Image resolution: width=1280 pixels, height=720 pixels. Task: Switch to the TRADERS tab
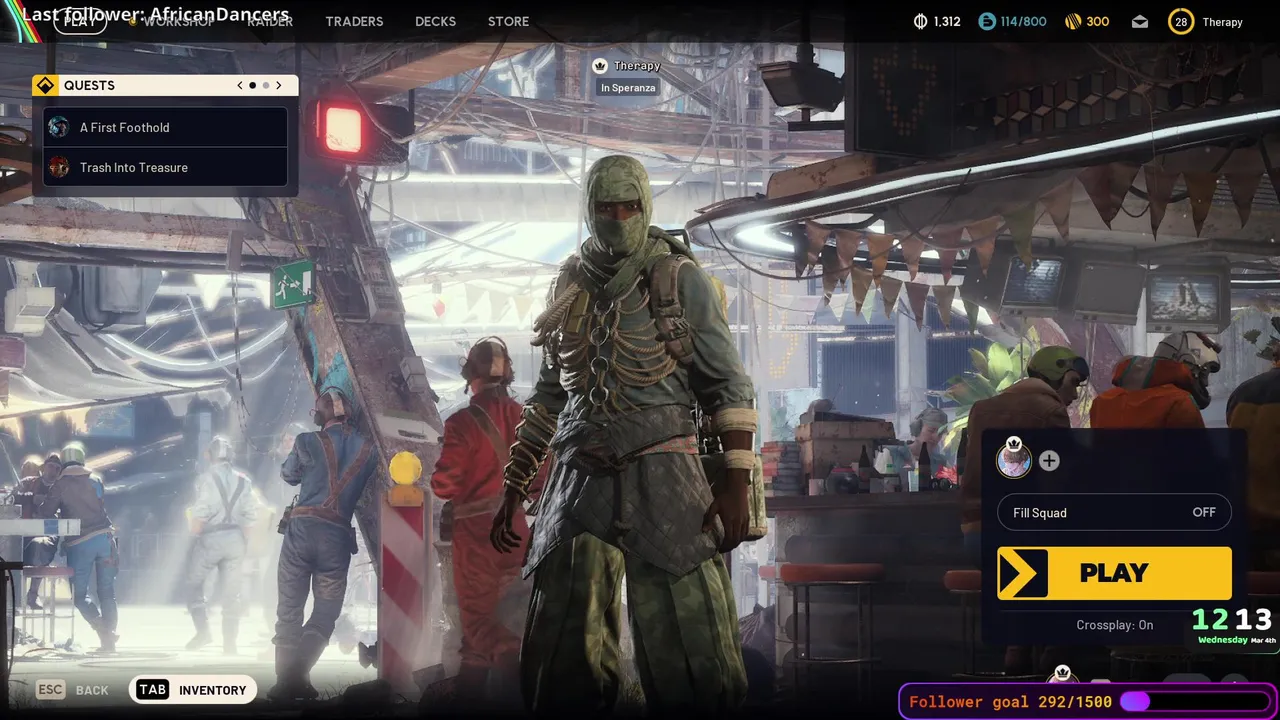(x=354, y=21)
